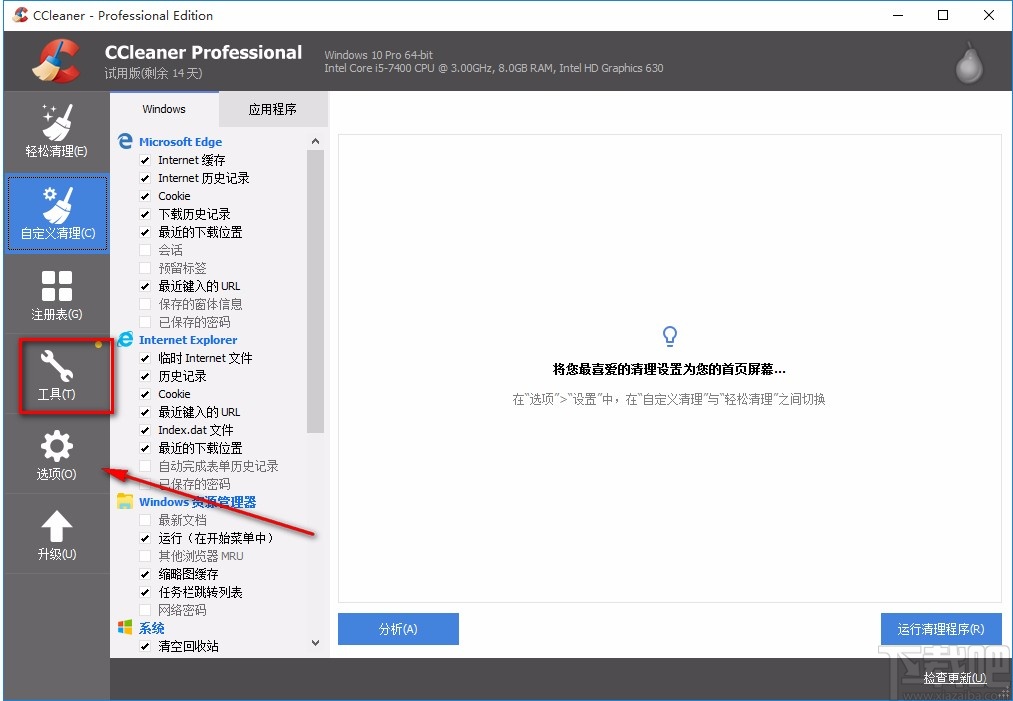Switch to the 应用程序 tab
Screen dimensions: 1013x701
273,109
